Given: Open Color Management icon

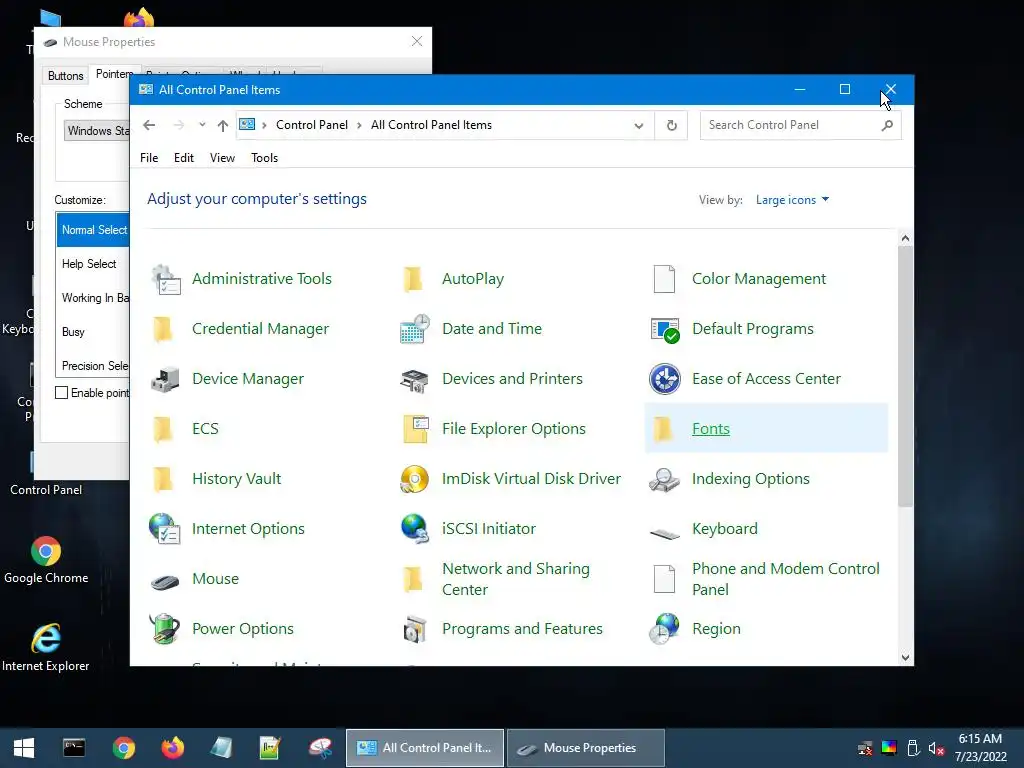Looking at the screenshot, I should pyautogui.click(x=664, y=280).
